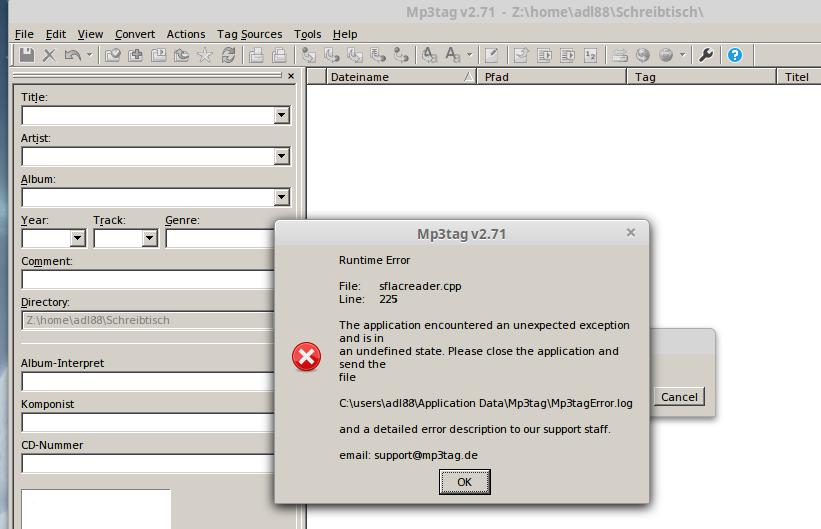Open the Edit menu
This screenshot has height=529, width=821.
coord(56,34)
